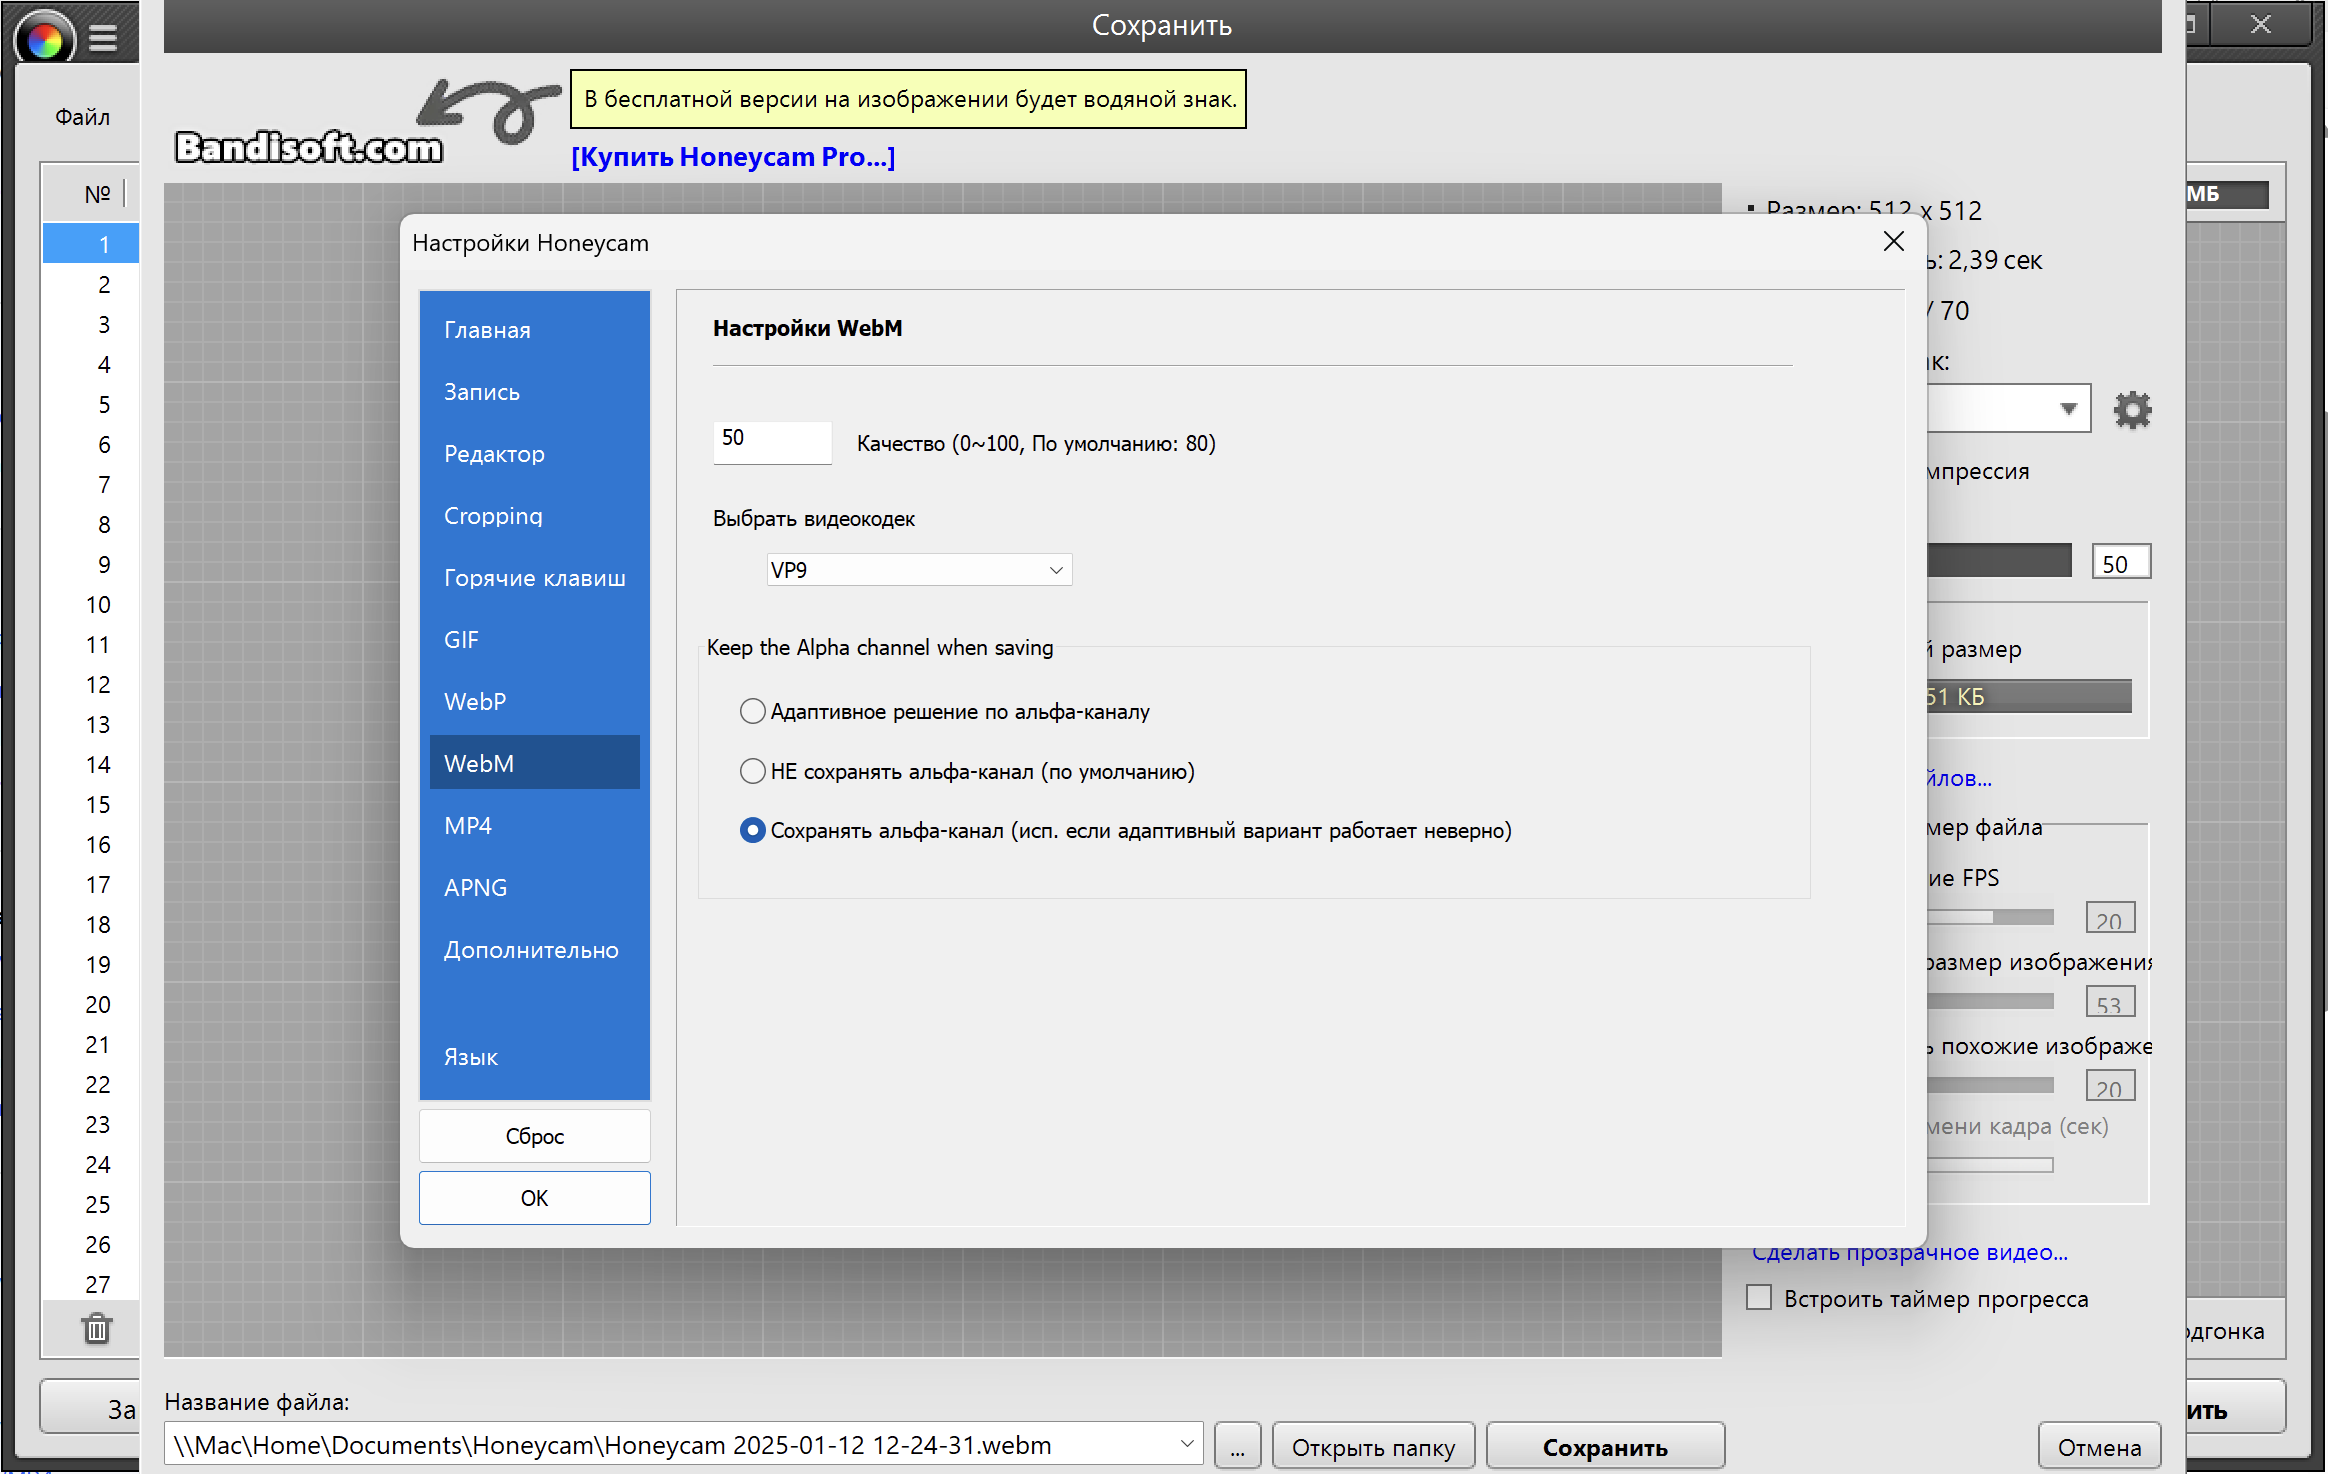Viewport: 2328px width, 1474px height.
Task: Click the FPS reduction slider
Action: click(1990, 917)
